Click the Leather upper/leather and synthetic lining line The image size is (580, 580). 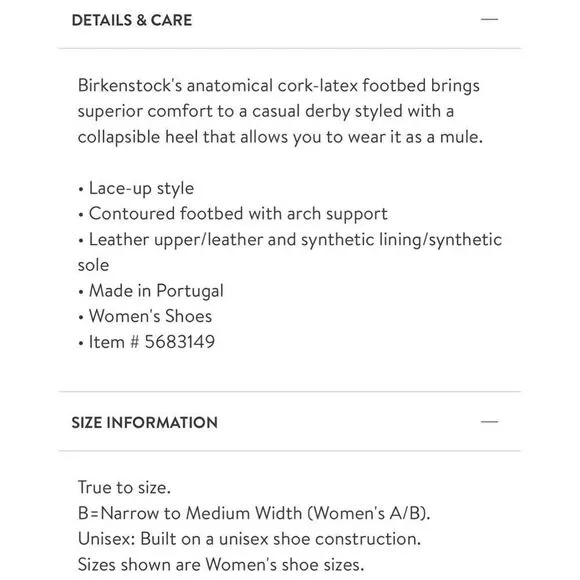290,239
